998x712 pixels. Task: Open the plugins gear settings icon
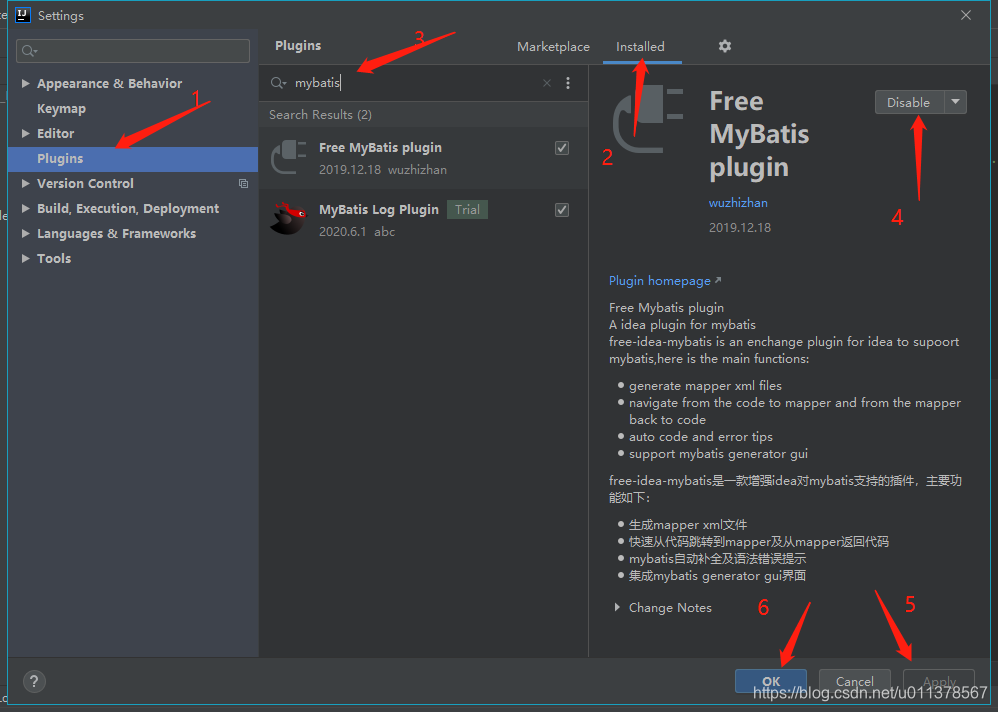(x=724, y=46)
